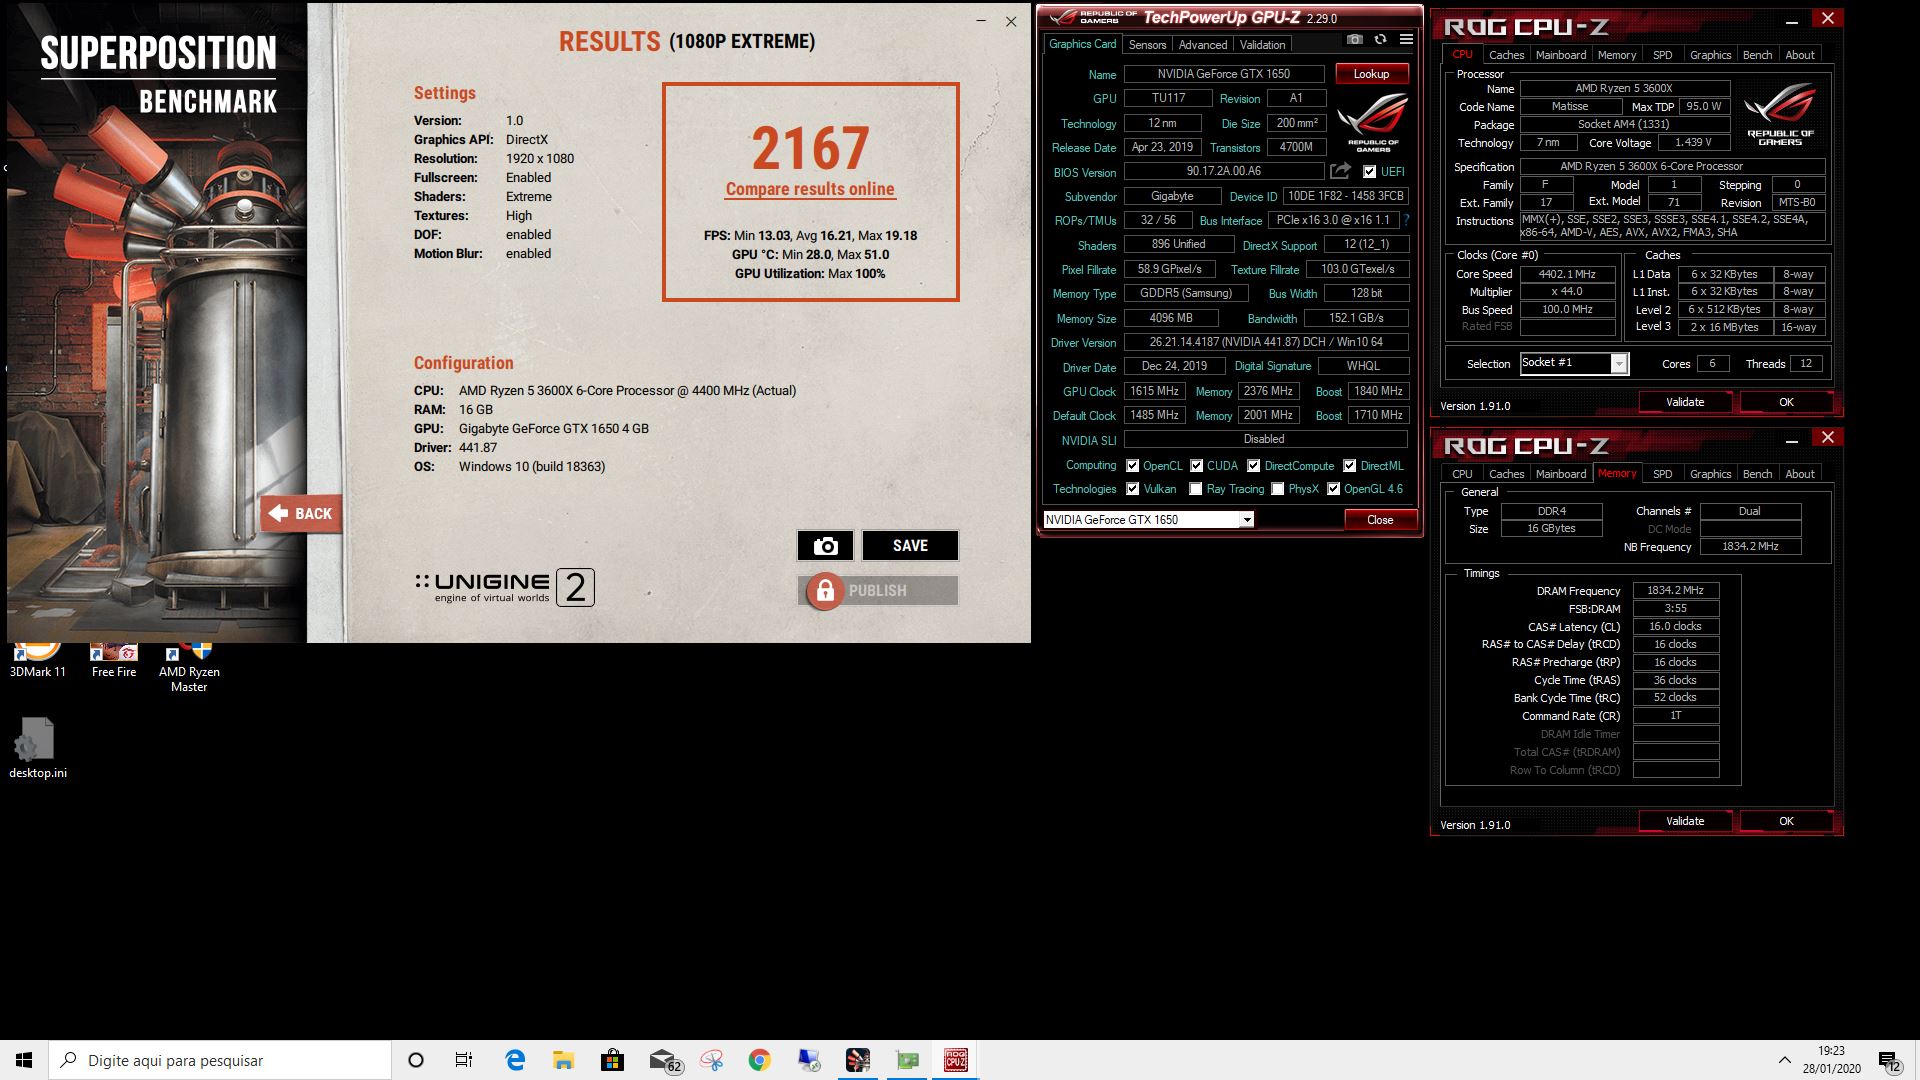Click the Superposition app taskbar icon
This screenshot has width=1920, height=1080.
click(x=858, y=1060)
